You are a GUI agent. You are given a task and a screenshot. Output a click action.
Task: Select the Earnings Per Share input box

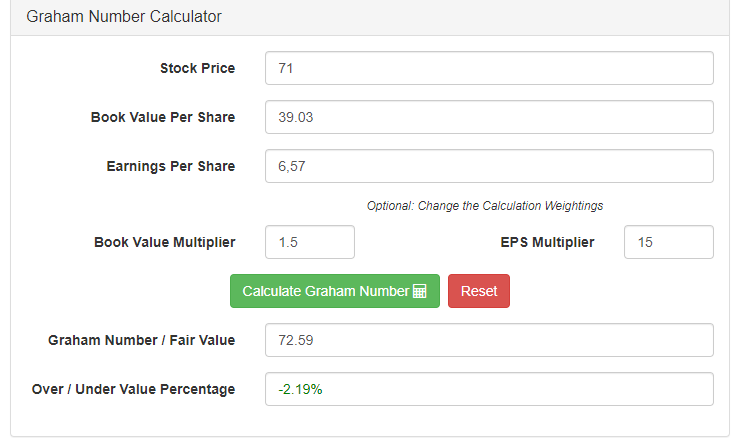[x=489, y=166]
